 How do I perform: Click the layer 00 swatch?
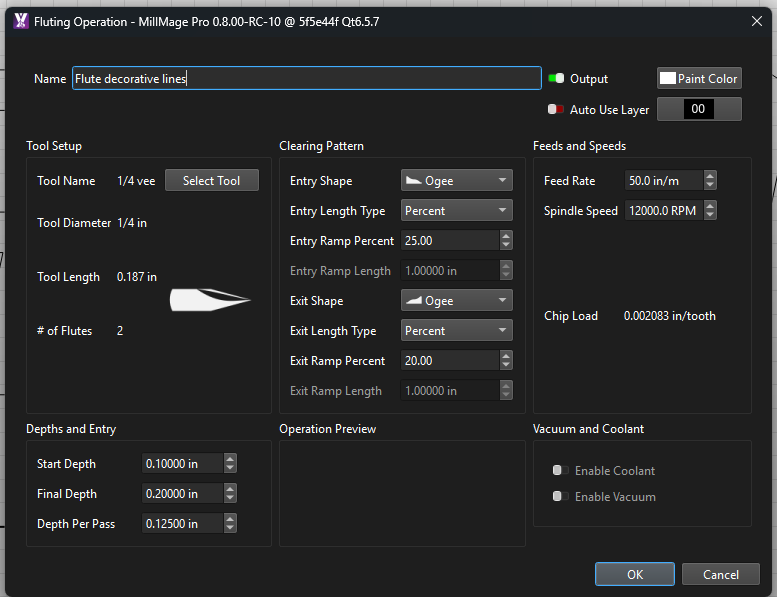point(699,110)
